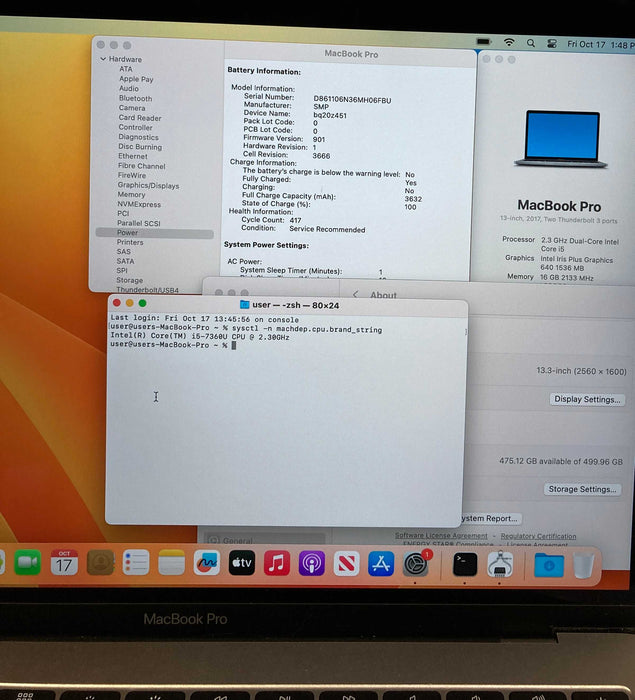Select Printers in hardware list
Screen dimensions: 635x700
pos(130,242)
